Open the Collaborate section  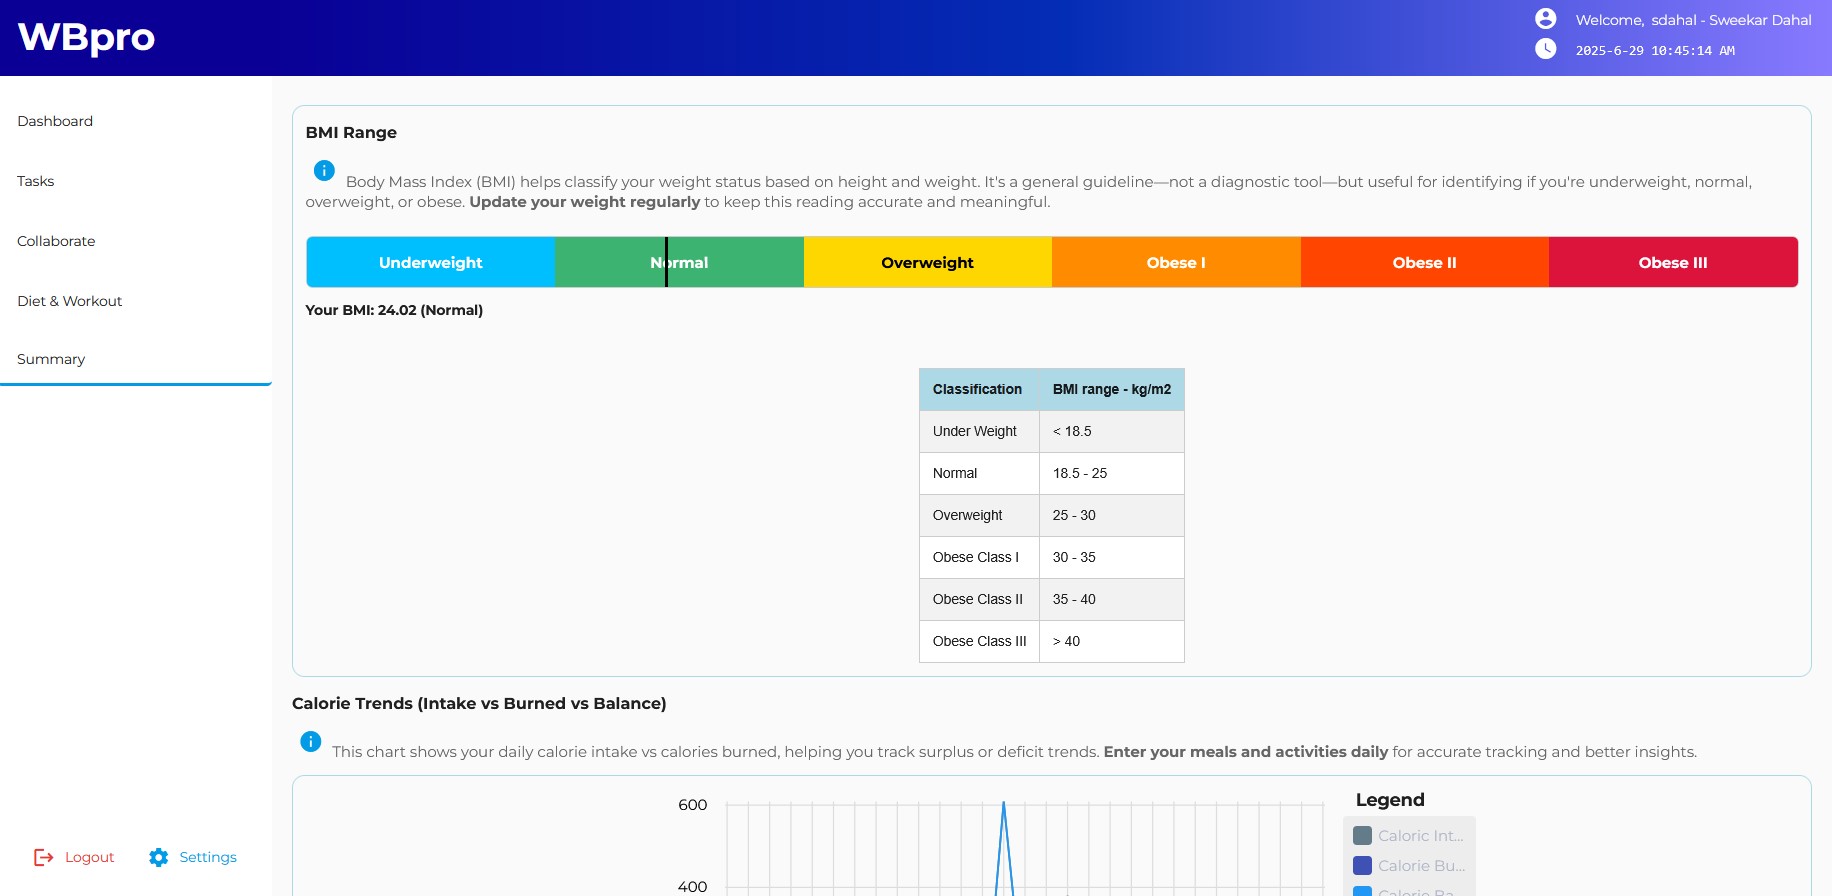pos(56,241)
